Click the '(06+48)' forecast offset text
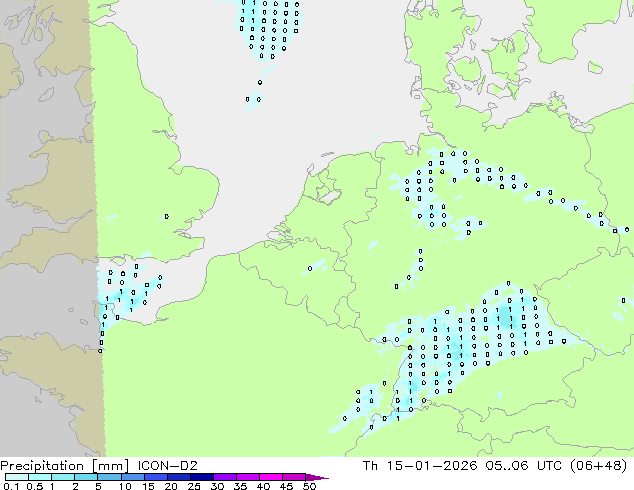 tap(598, 466)
